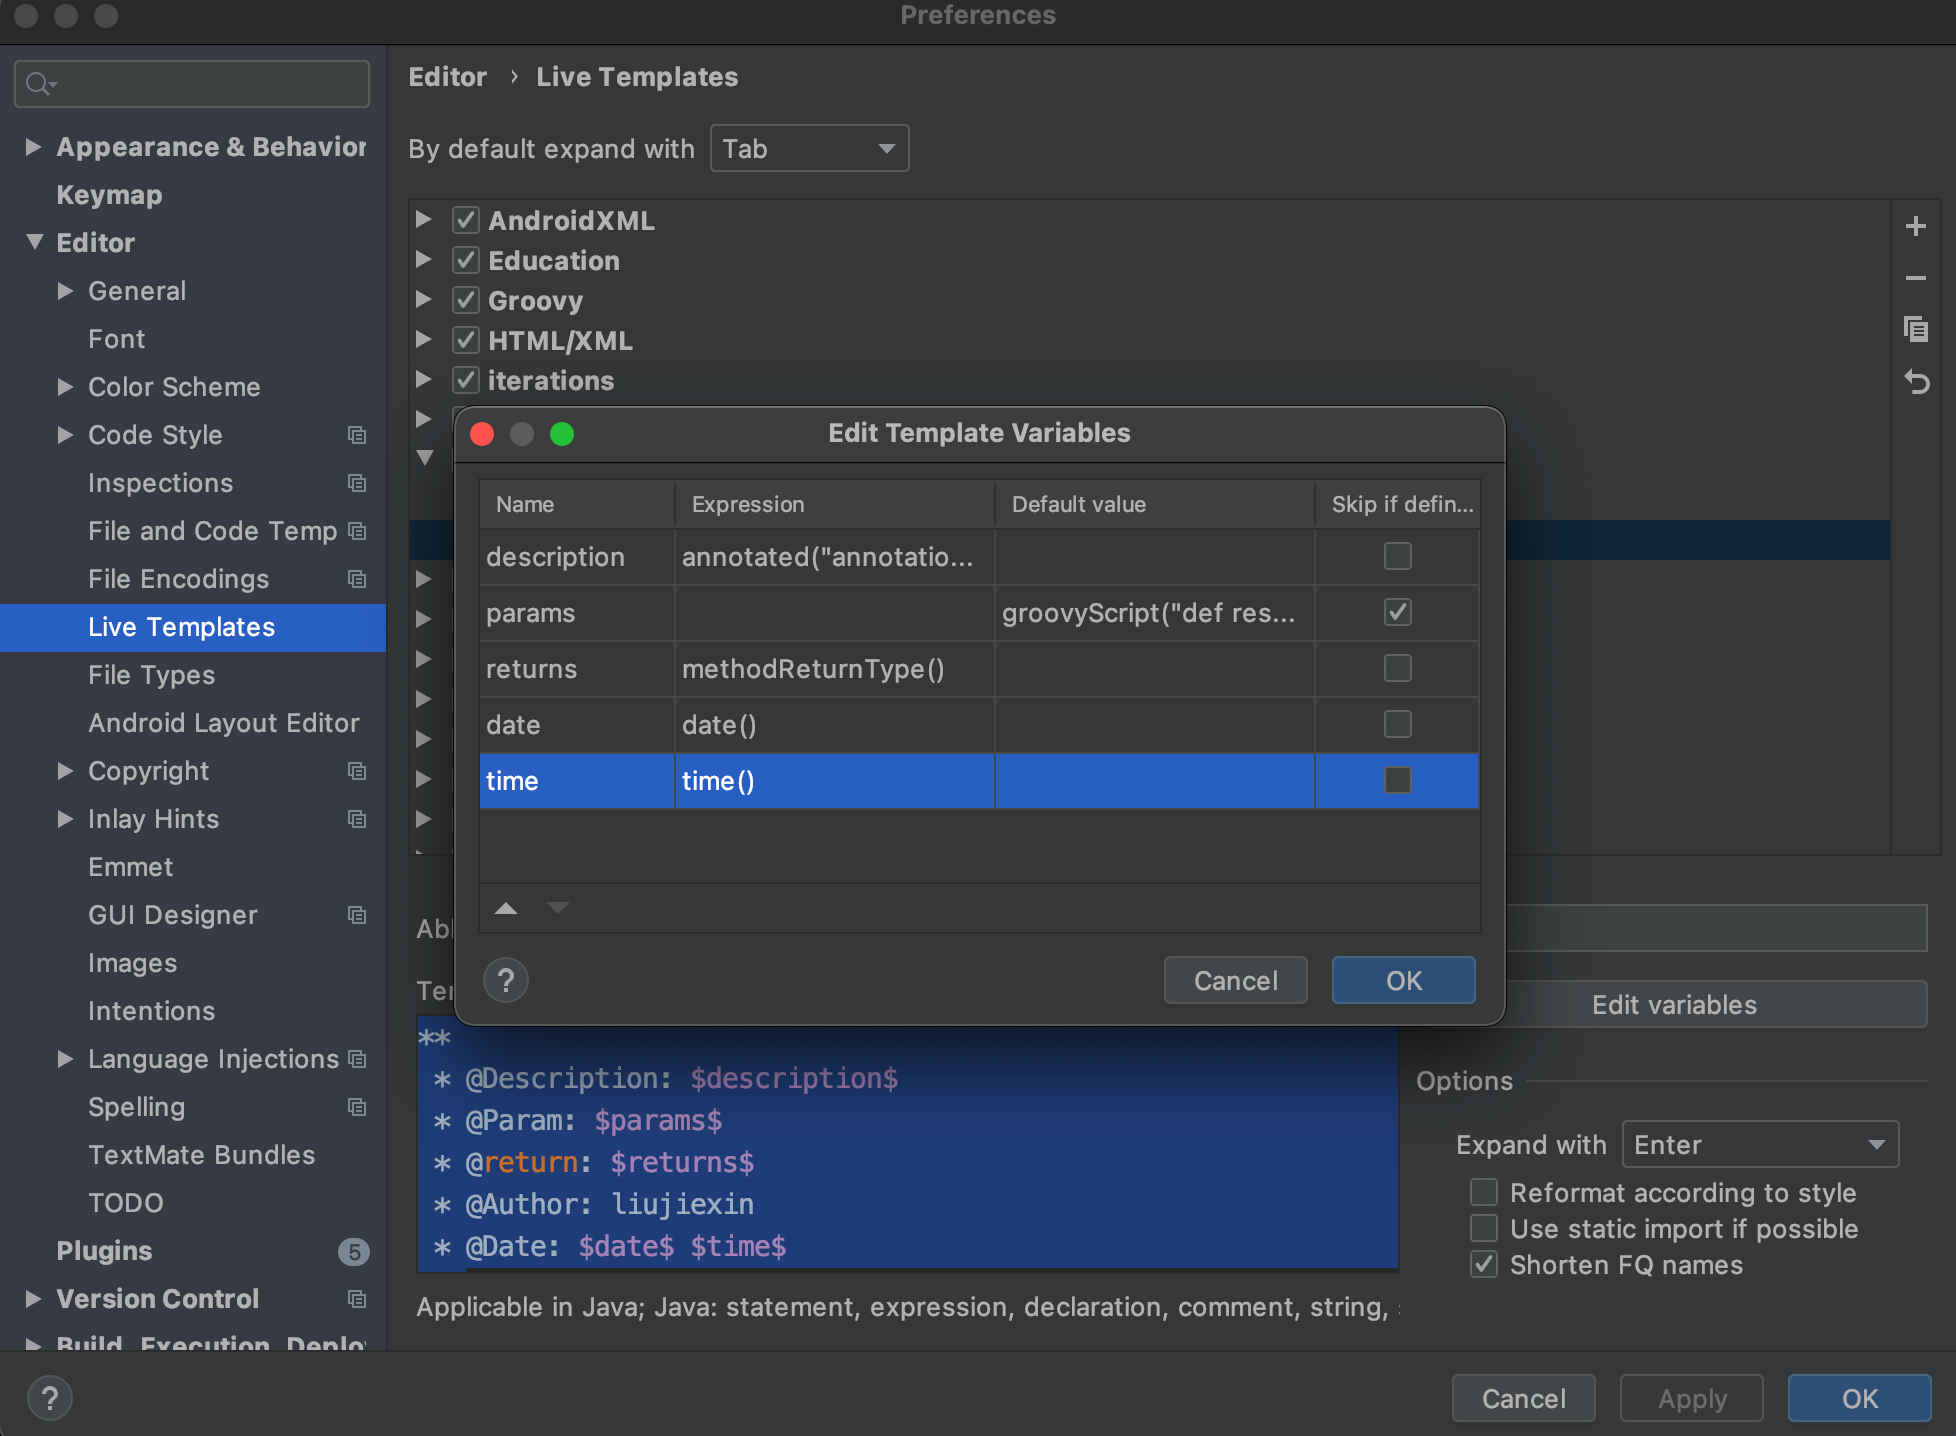1956x1436 pixels.
Task: Click project-level icon next to Spelling
Action: click(x=357, y=1107)
